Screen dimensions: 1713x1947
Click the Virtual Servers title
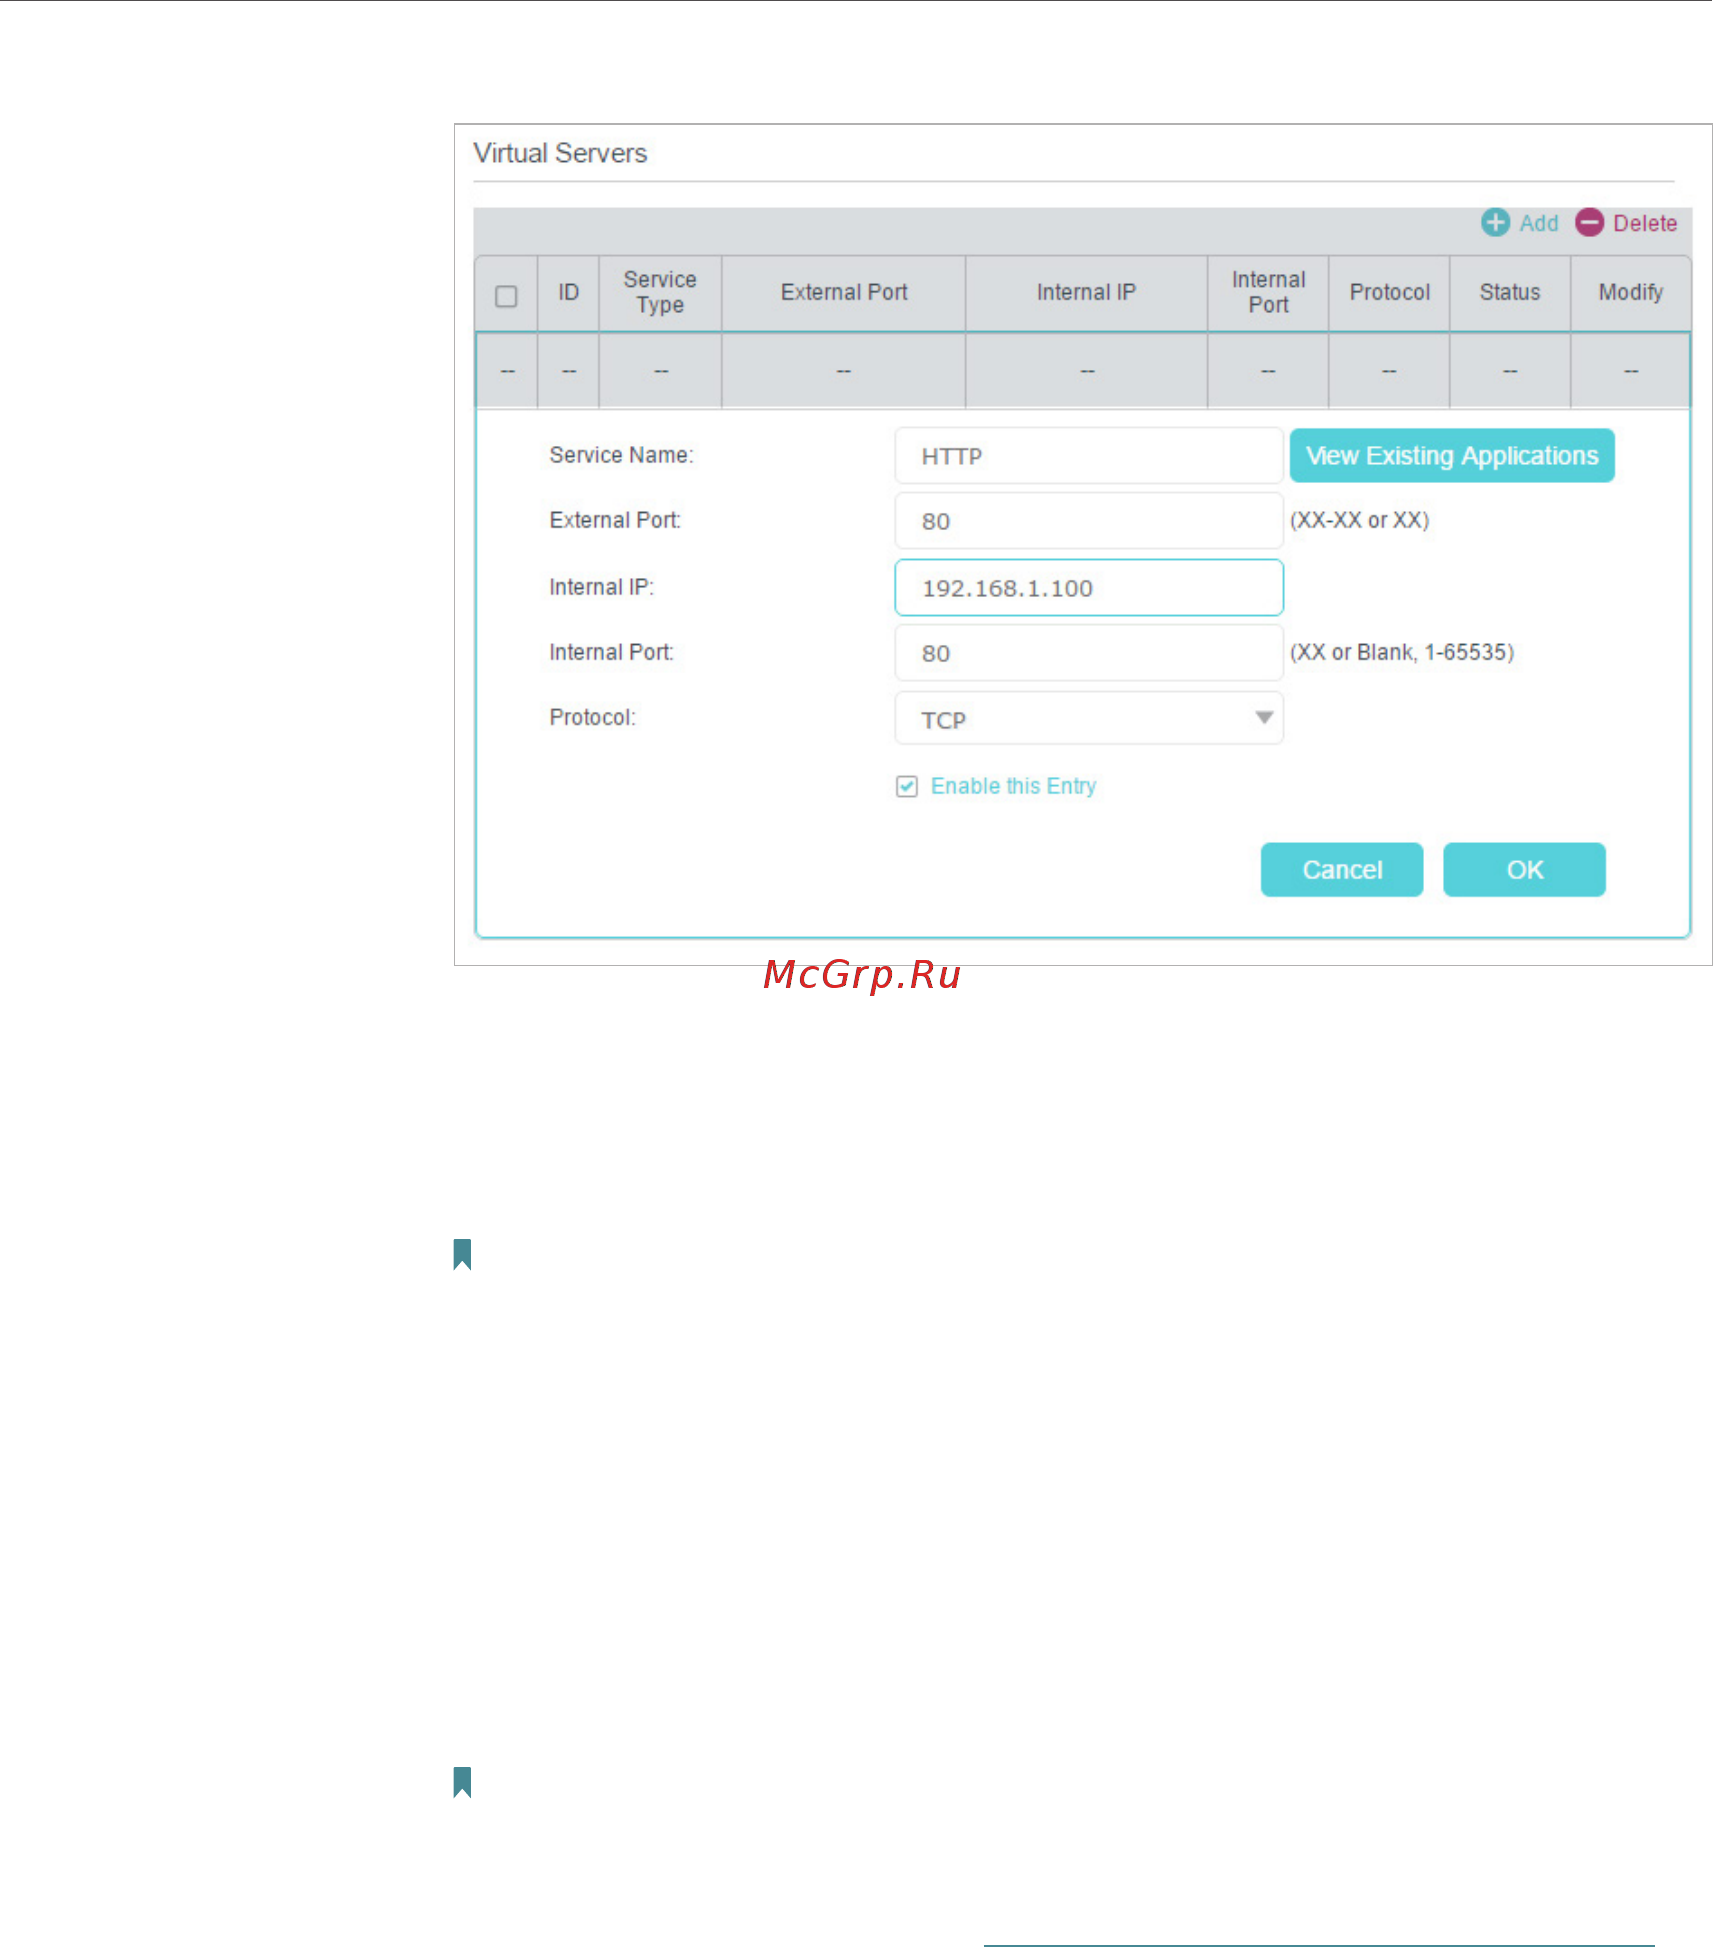[x=560, y=153]
